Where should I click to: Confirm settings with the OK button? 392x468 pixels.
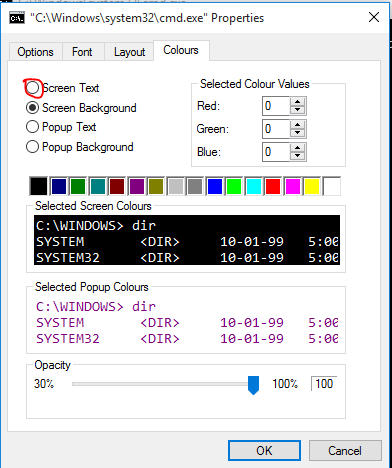pyautogui.click(x=264, y=451)
